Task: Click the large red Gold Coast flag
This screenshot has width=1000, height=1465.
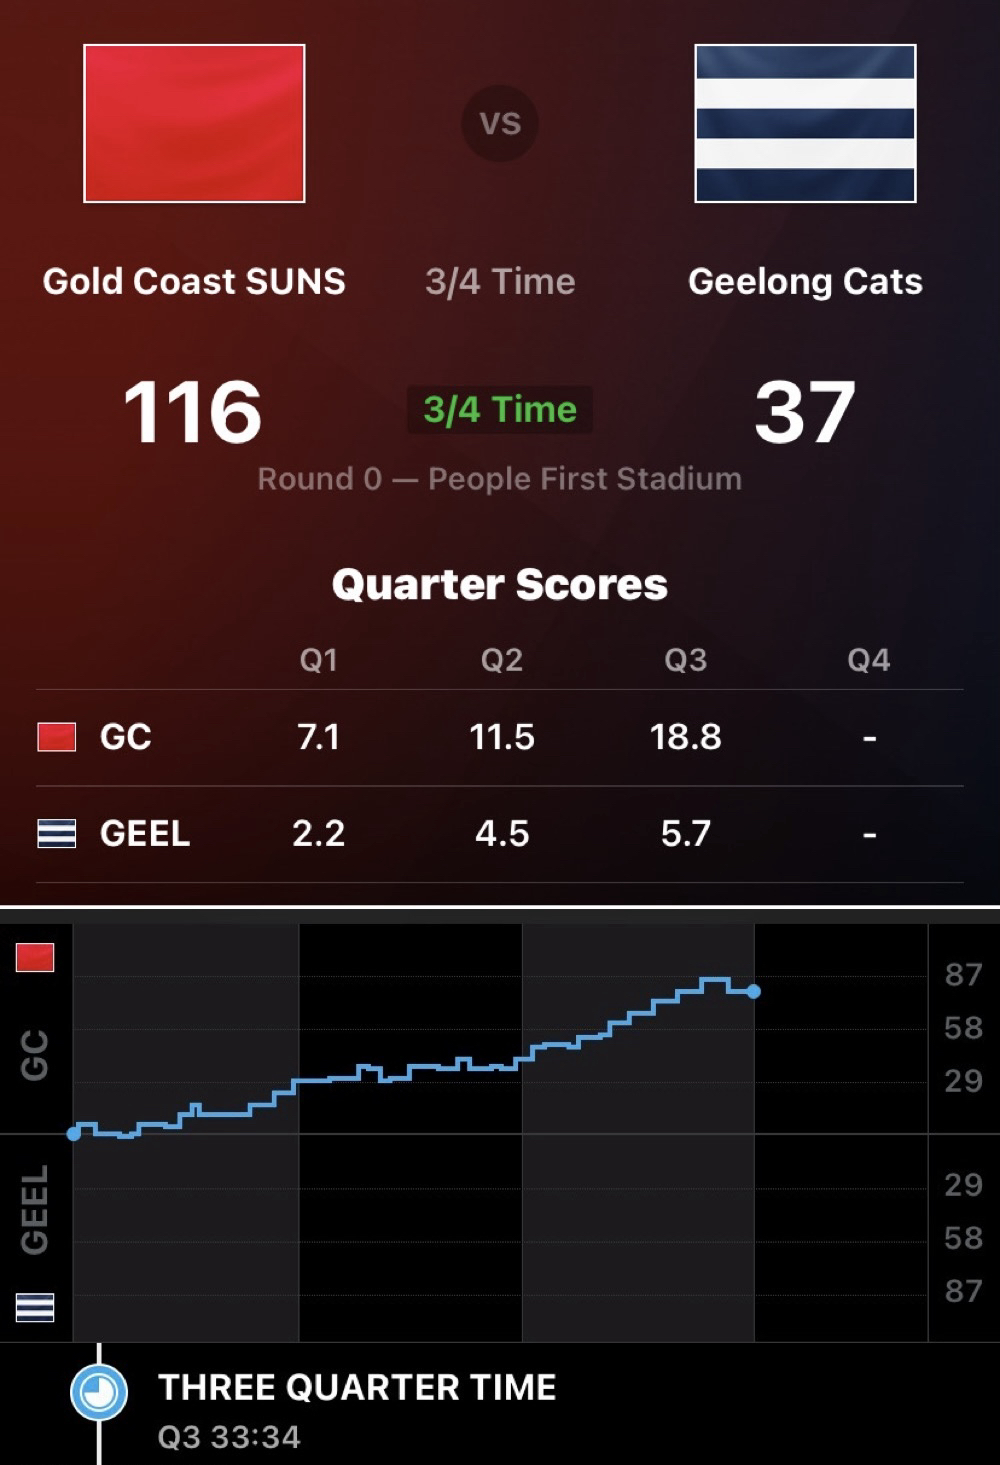Action: pyautogui.click(x=194, y=123)
